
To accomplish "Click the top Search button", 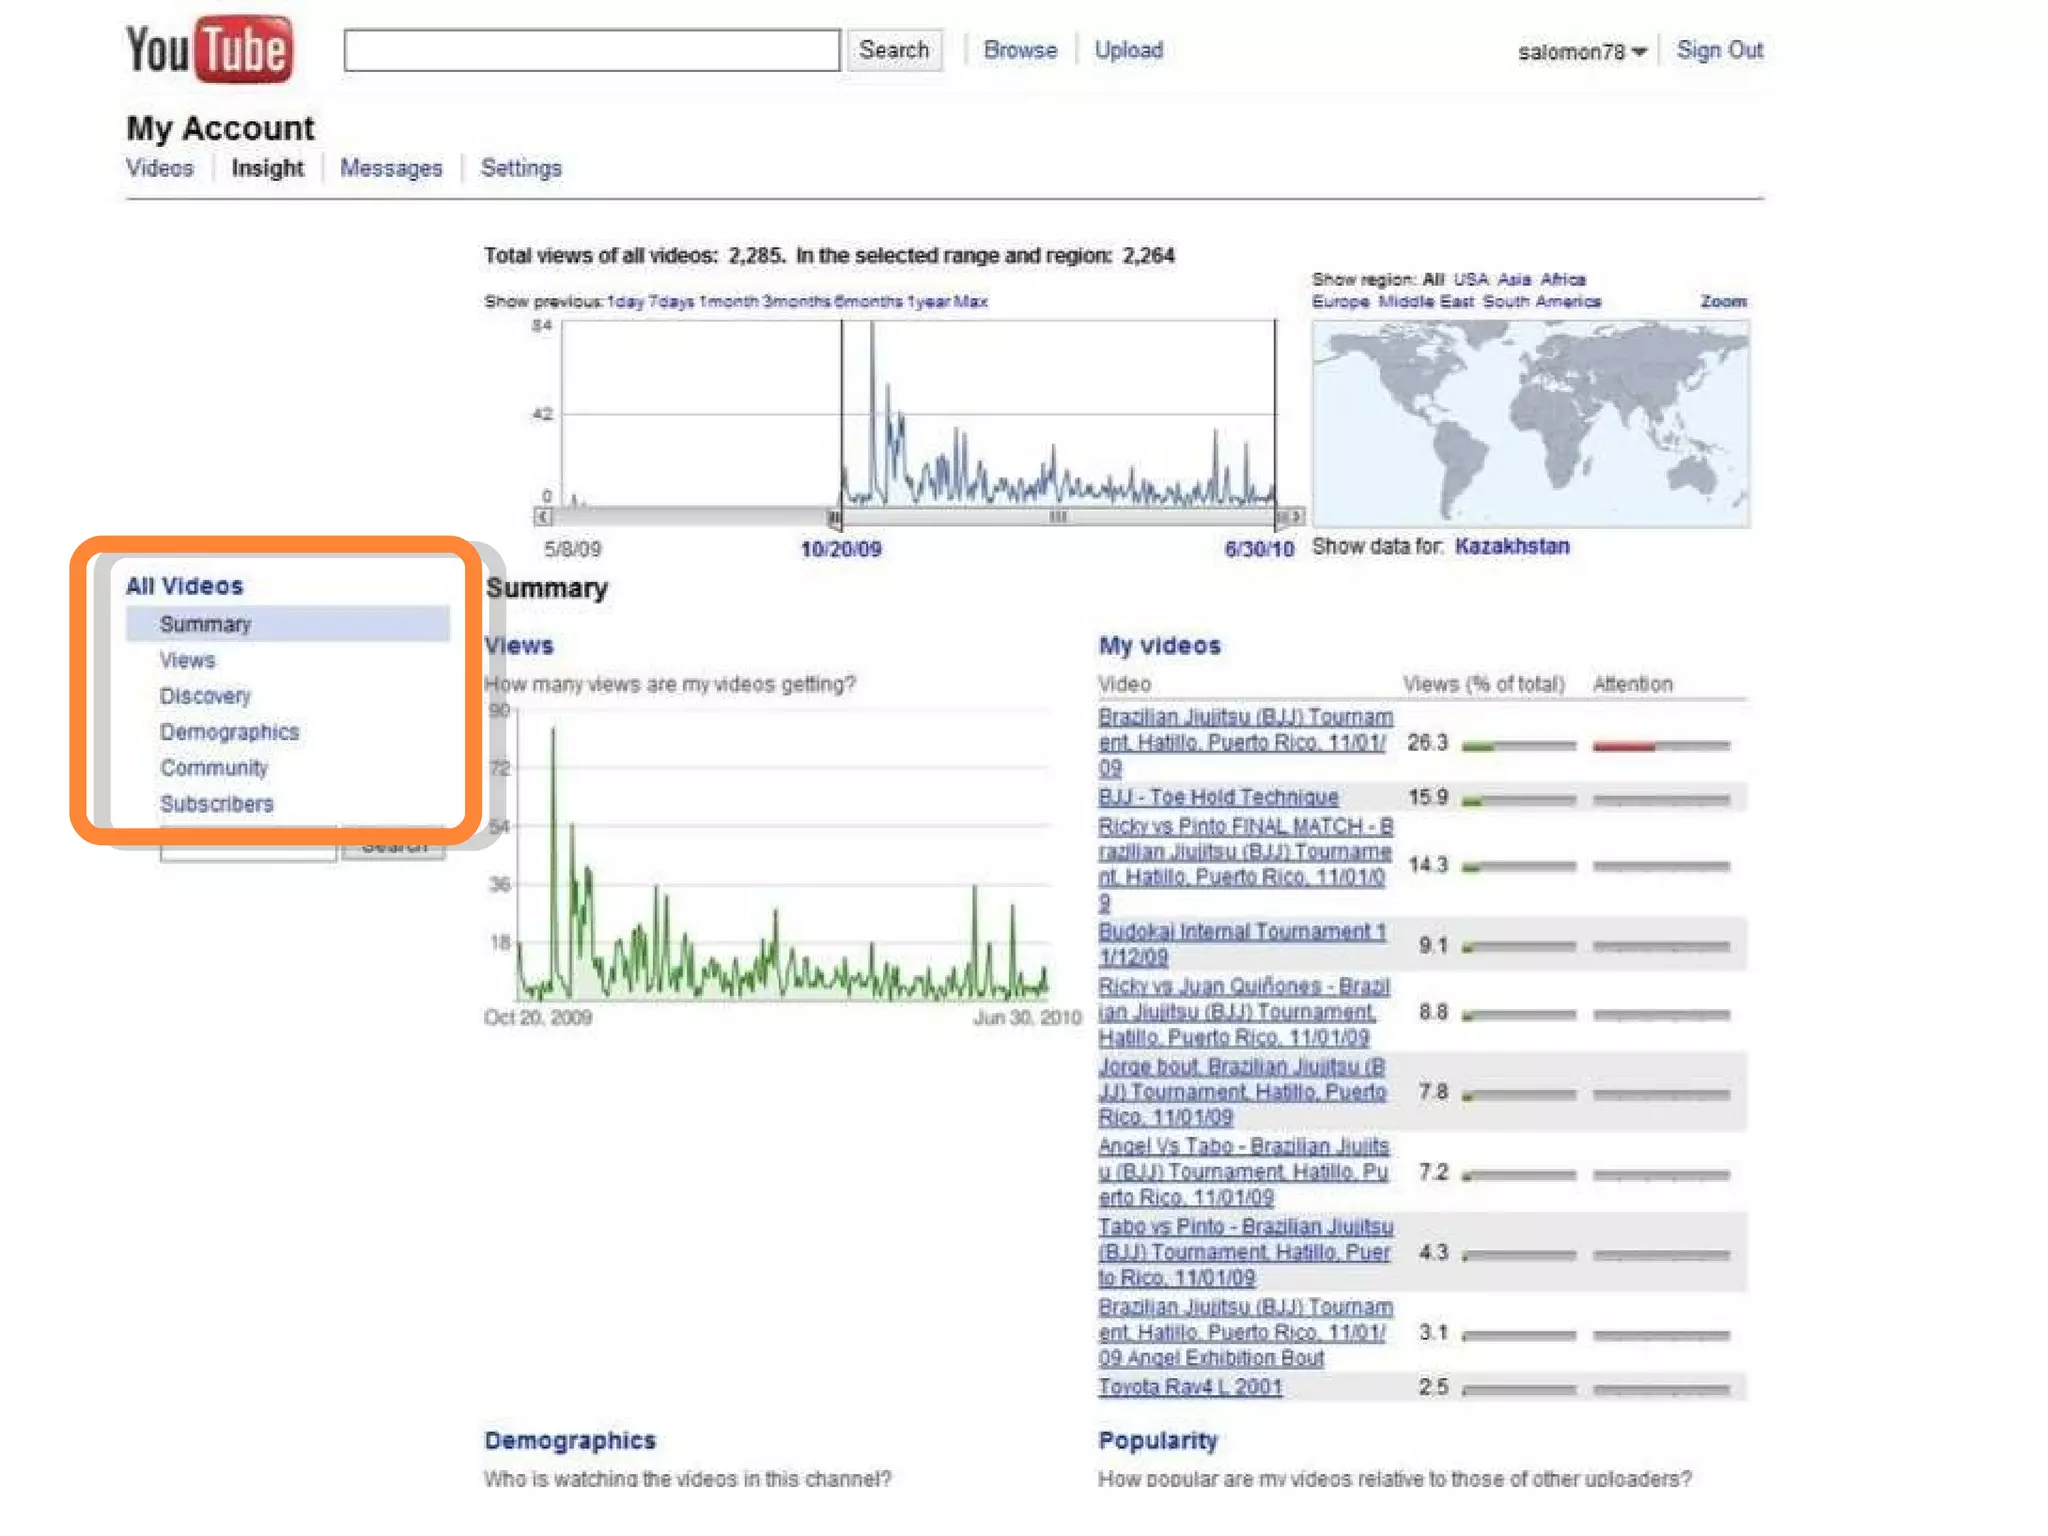I will pos(893,50).
